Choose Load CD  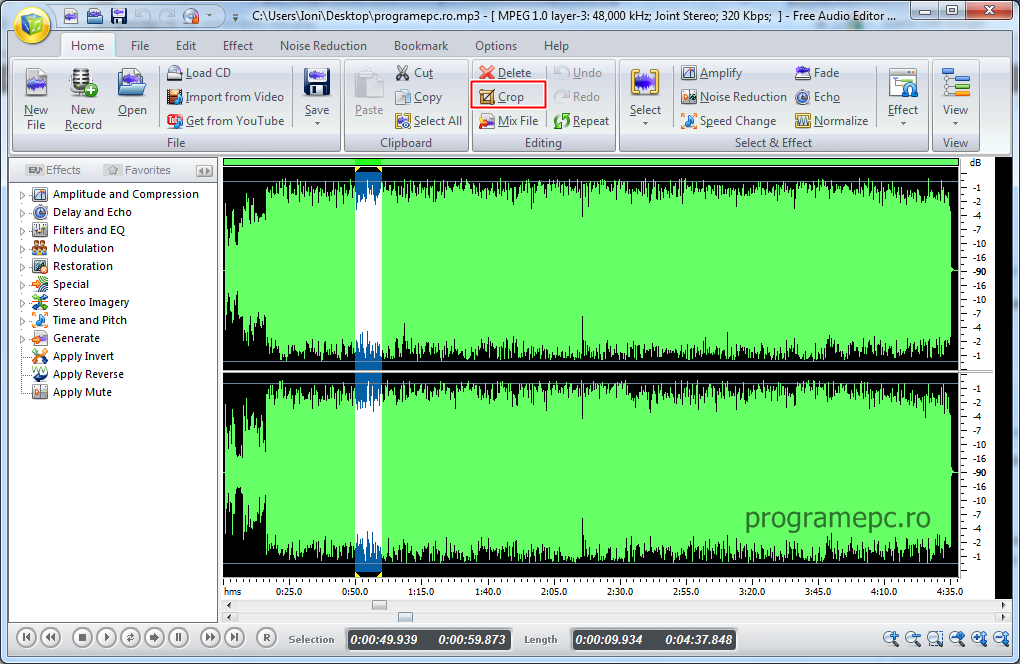(199, 73)
